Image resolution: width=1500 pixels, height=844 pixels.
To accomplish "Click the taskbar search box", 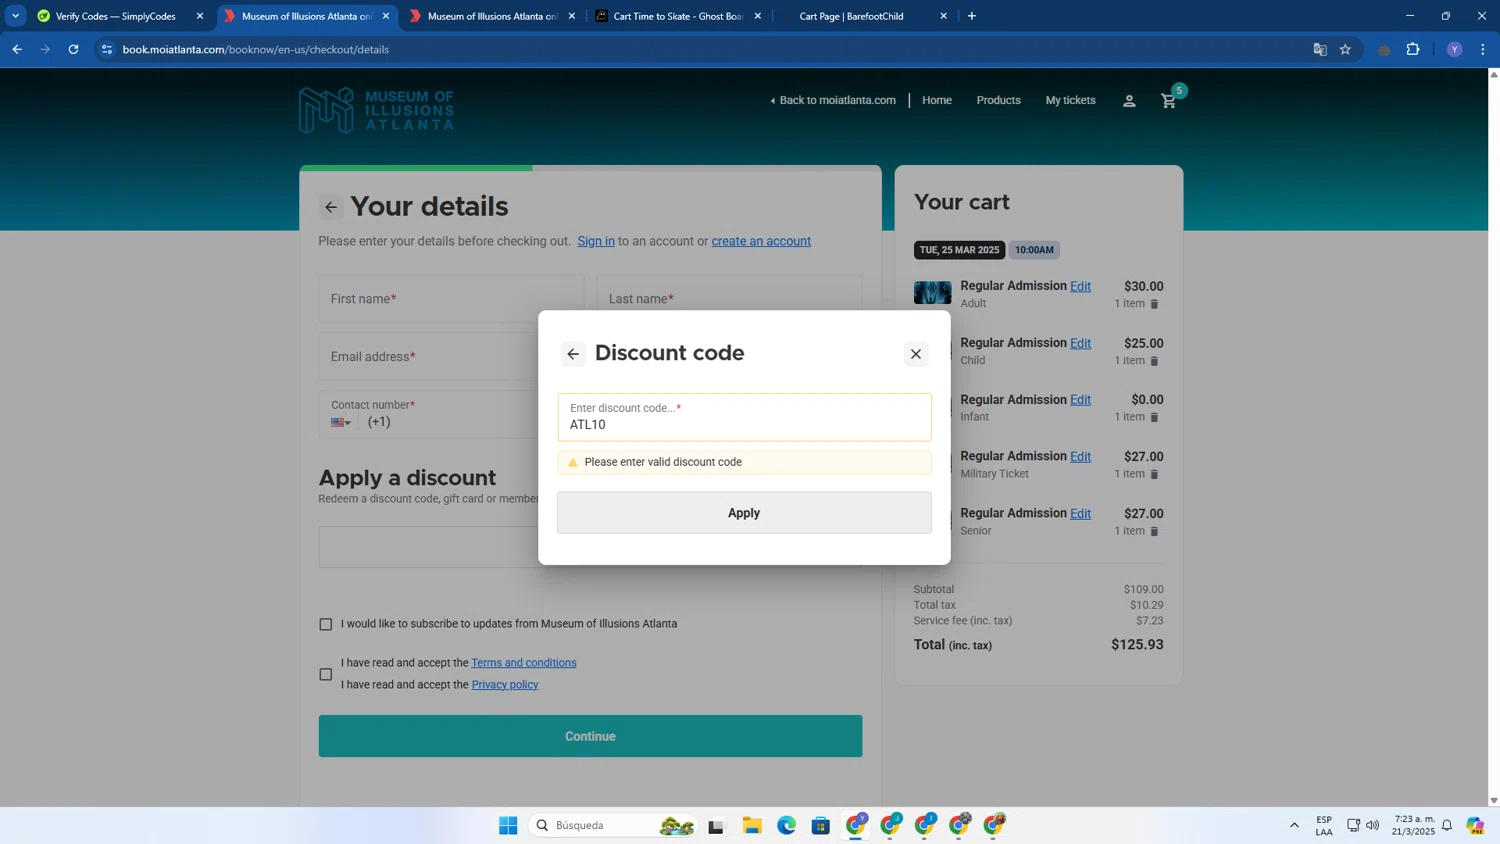I will pyautogui.click(x=612, y=825).
